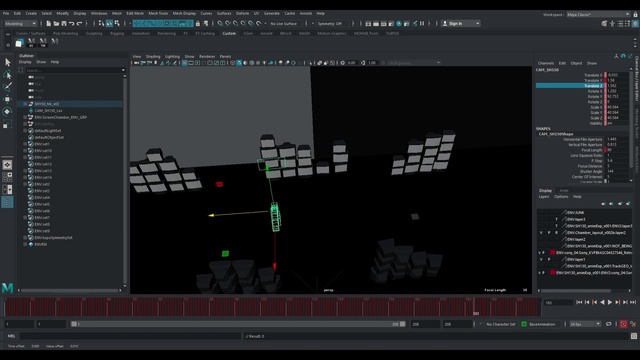Jump to the start of playback range

(x=579, y=302)
